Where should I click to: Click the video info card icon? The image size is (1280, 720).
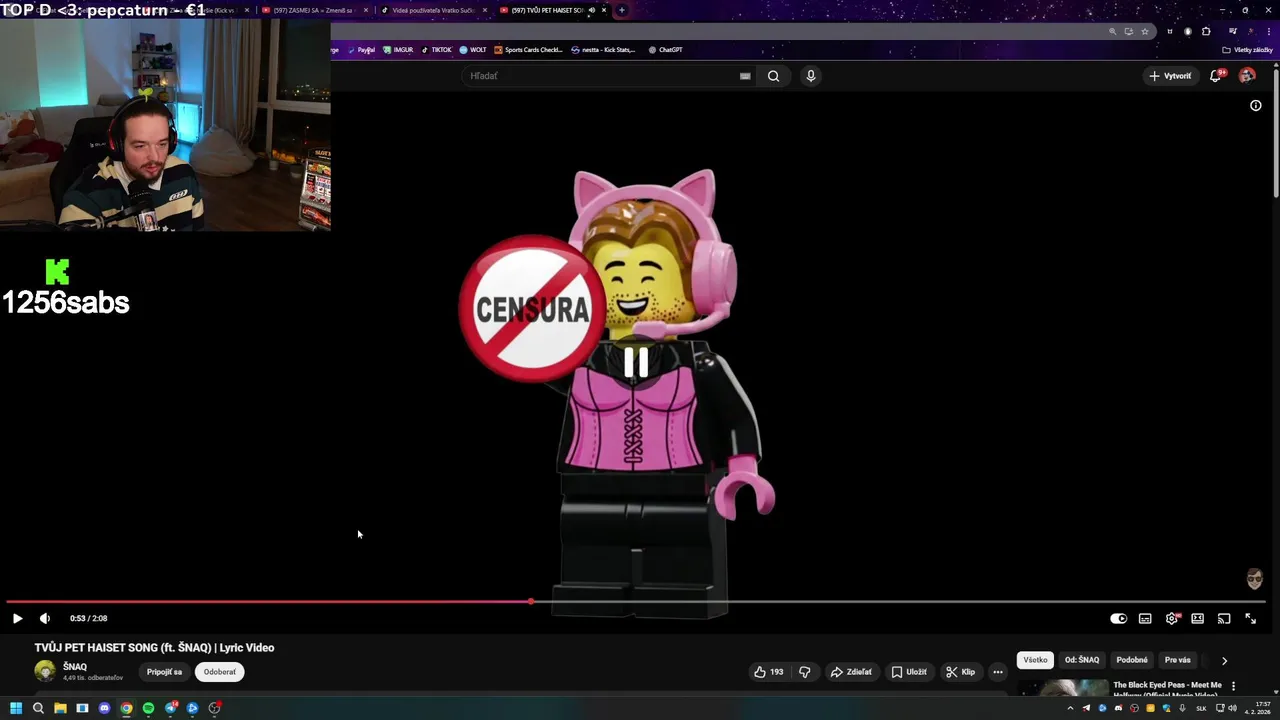(x=1256, y=105)
